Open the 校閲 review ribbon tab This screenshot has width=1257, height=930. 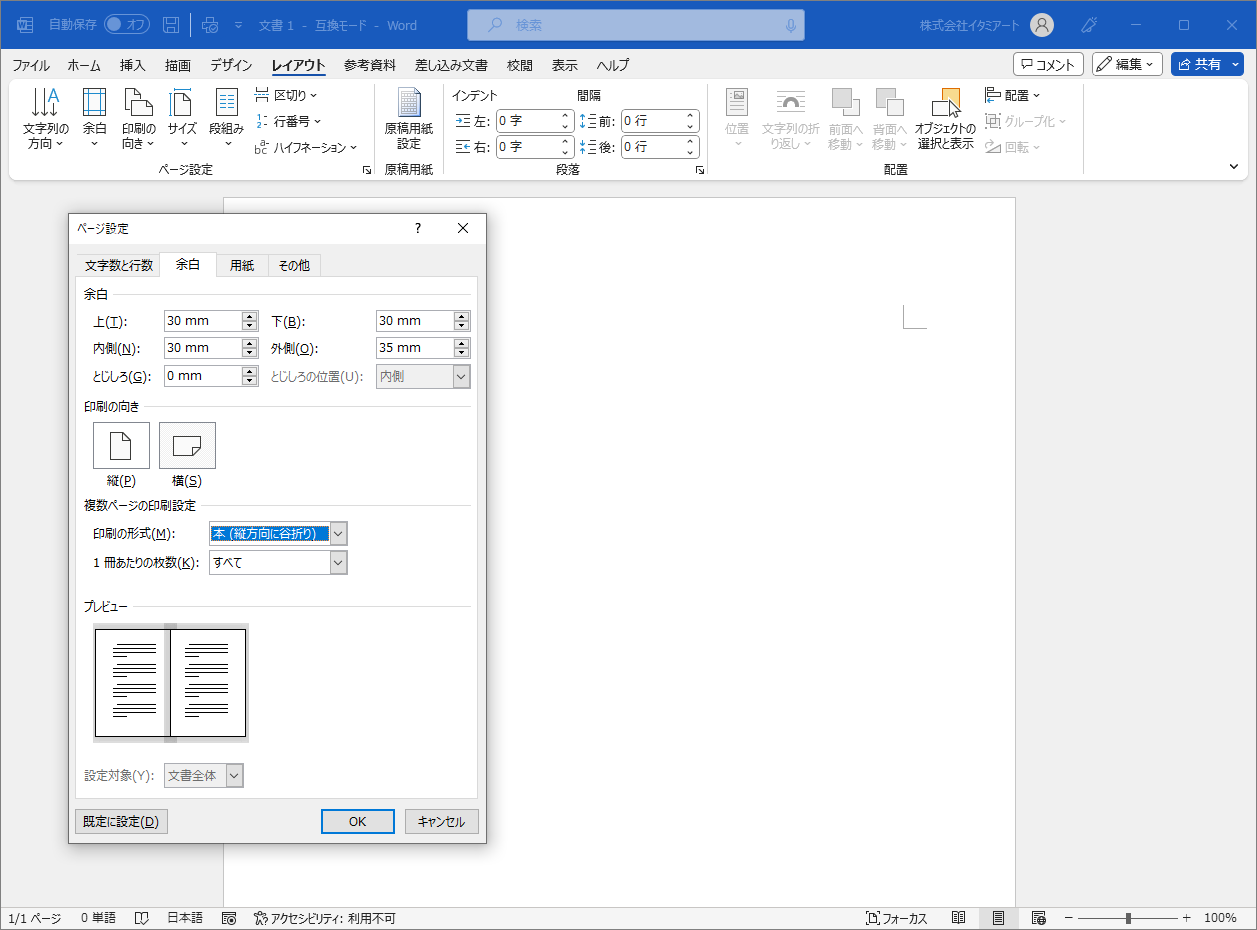tap(520, 65)
